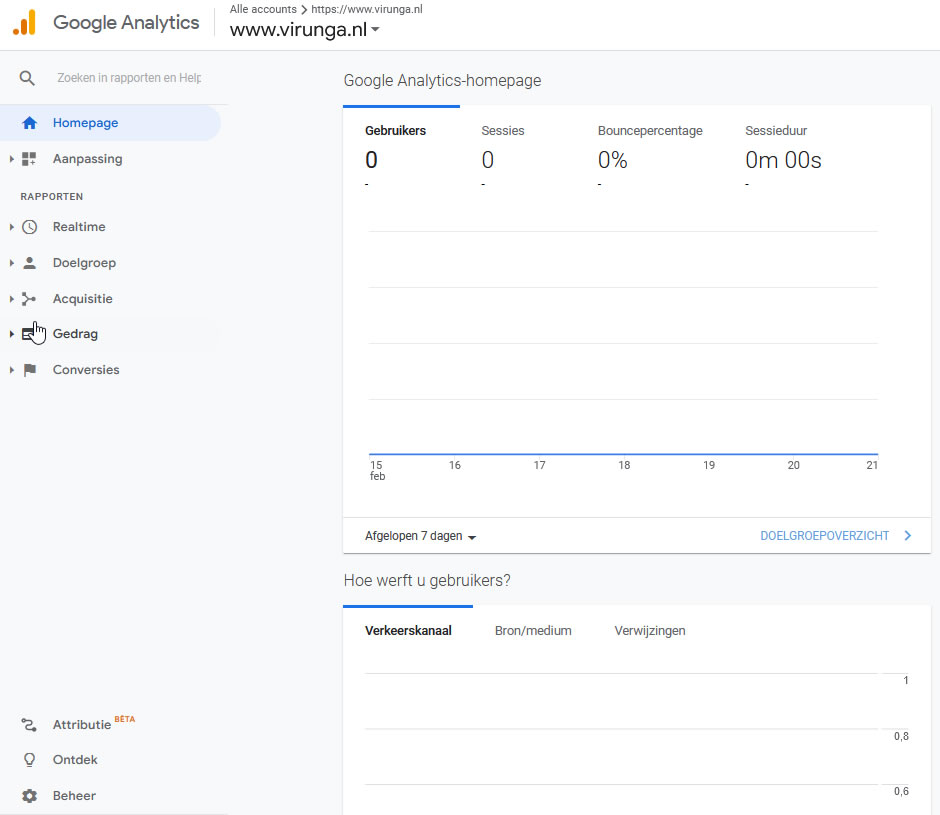Click the search magnifier icon
This screenshot has height=815, width=940.
tap(27, 78)
